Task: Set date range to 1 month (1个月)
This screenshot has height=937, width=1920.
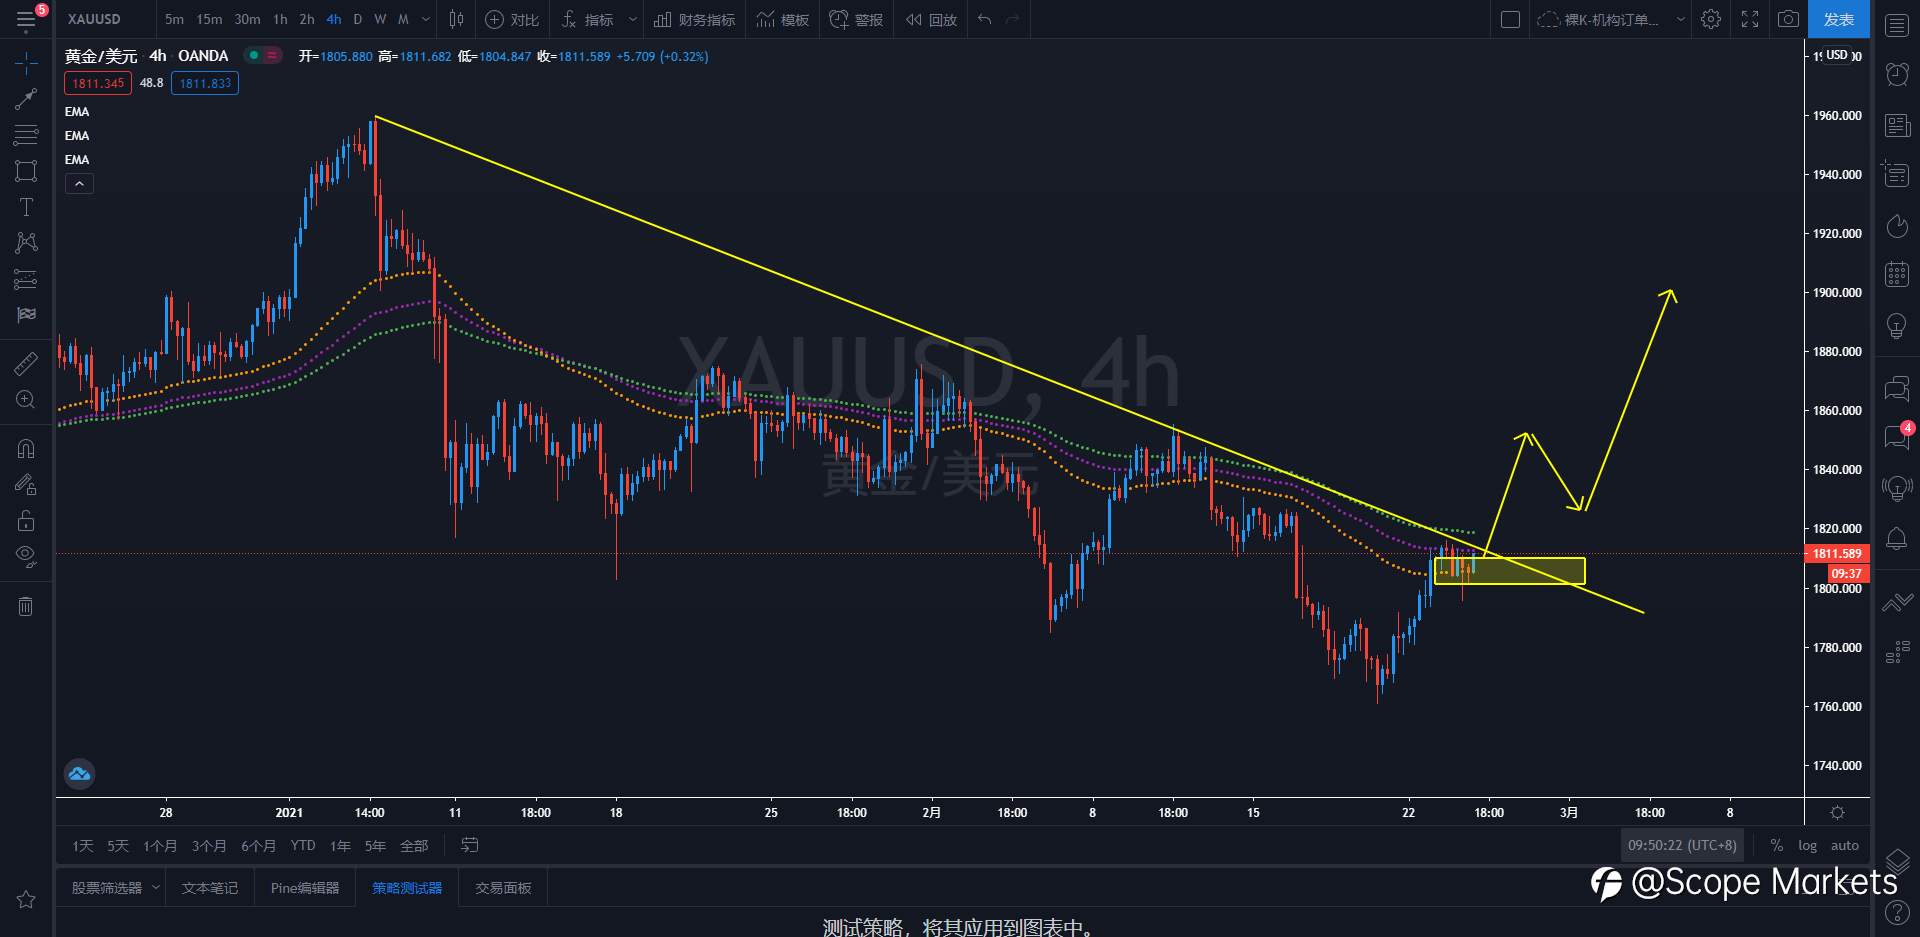Action: tap(160, 846)
